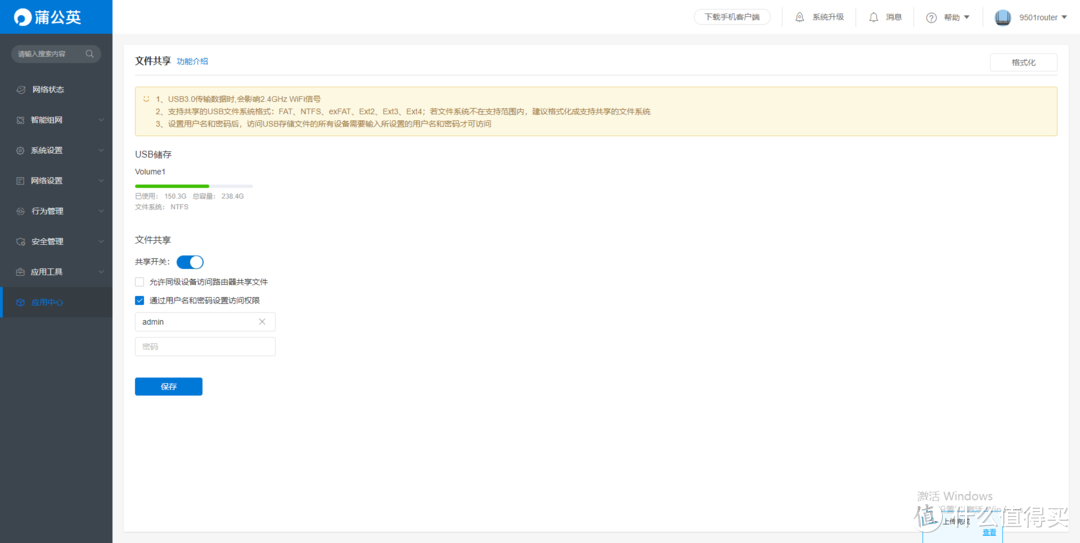
Task: Open the 功能介绍 link
Action: coord(192,61)
